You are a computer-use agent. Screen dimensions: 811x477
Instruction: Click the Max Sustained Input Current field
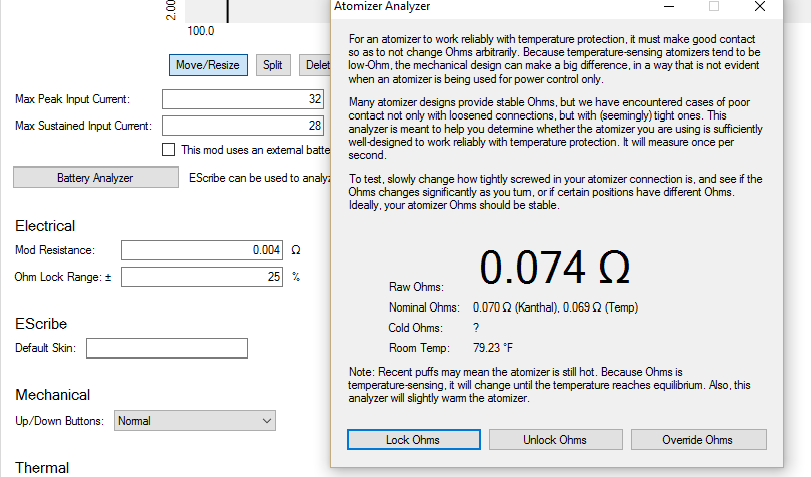pos(245,126)
